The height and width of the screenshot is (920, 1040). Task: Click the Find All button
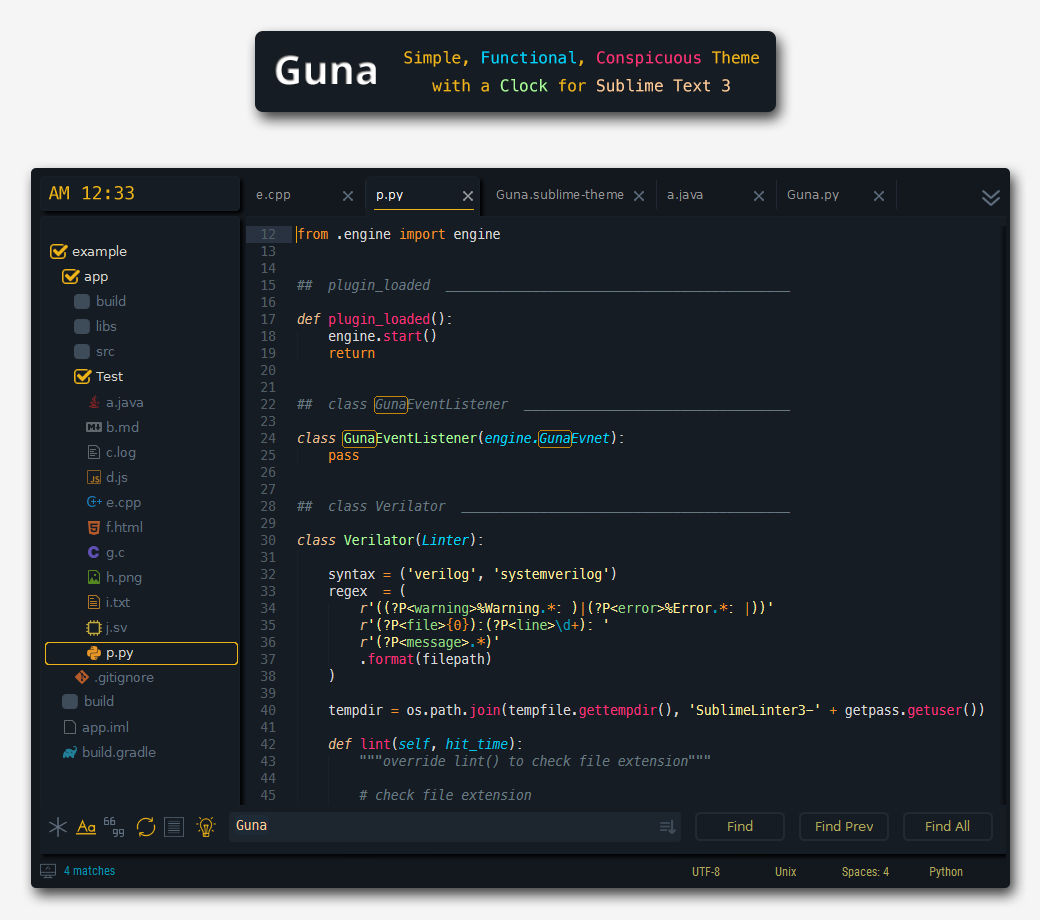pyautogui.click(x=947, y=826)
